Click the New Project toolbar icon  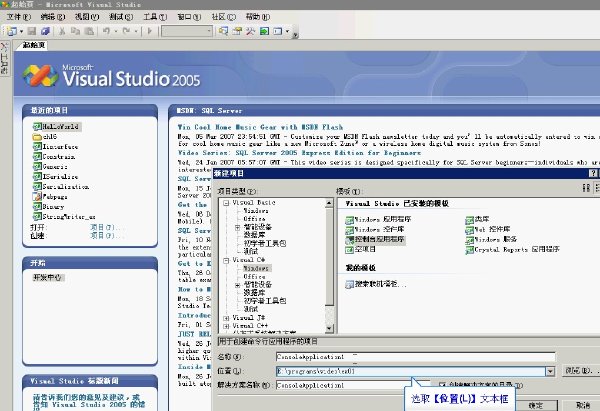coord(12,31)
